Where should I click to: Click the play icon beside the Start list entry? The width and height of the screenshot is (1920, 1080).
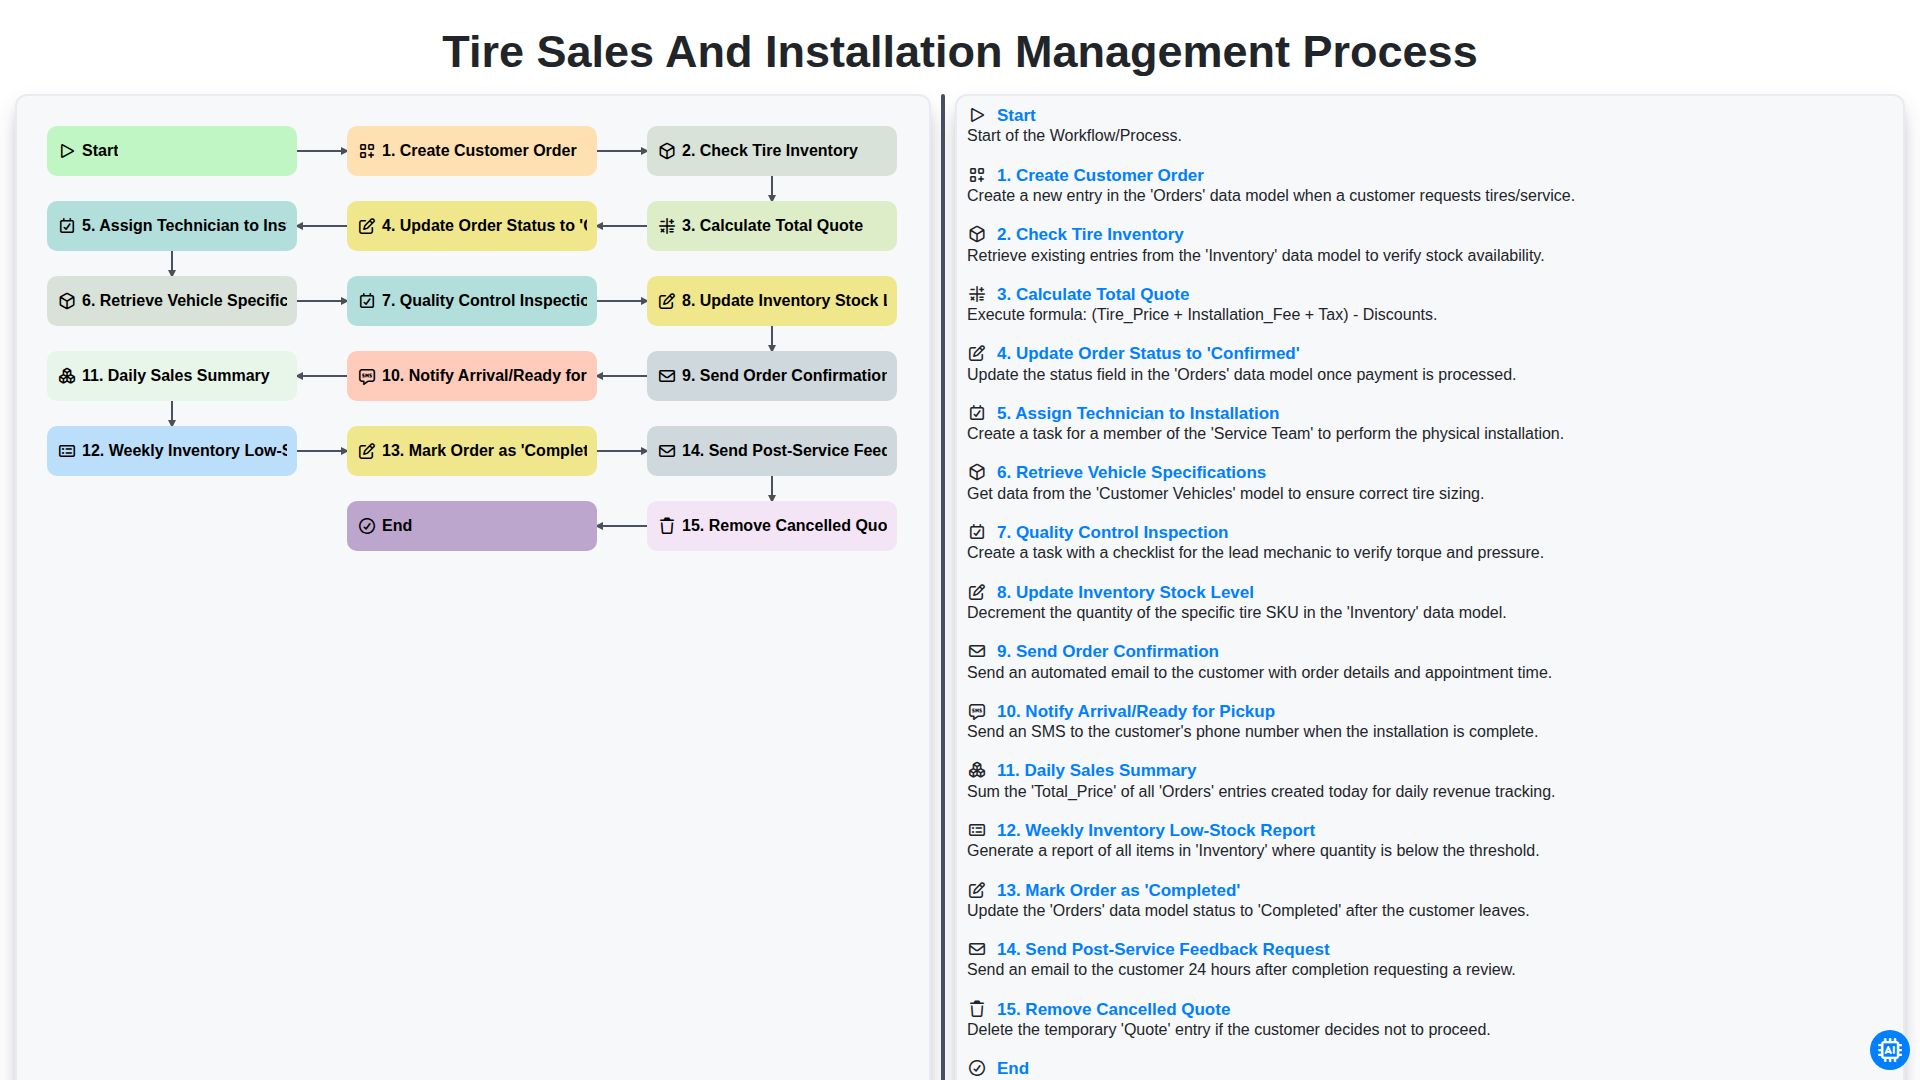(977, 115)
